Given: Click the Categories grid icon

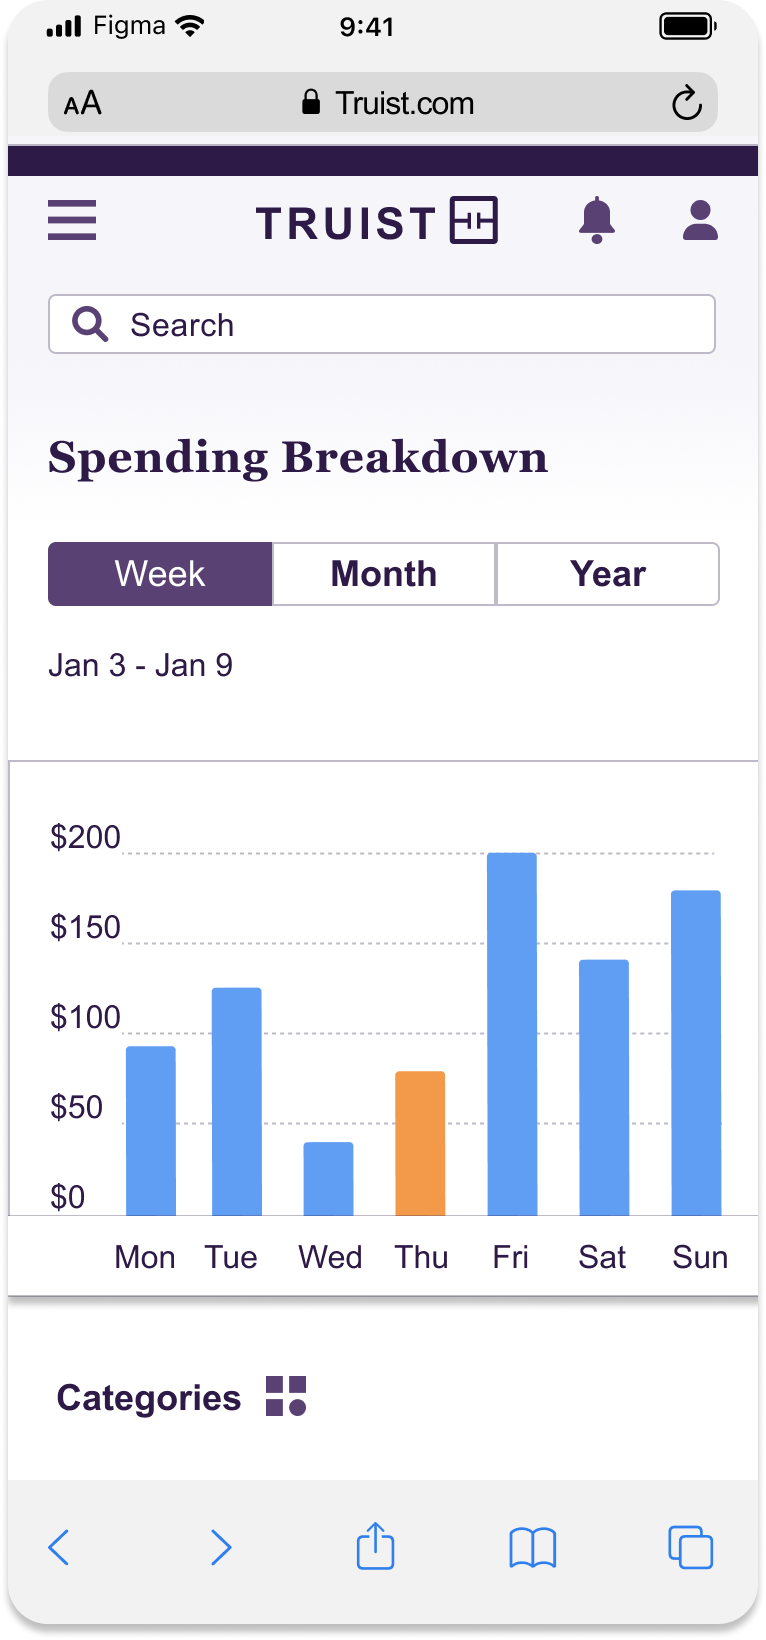Looking at the screenshot, I should pos(286,1396).
